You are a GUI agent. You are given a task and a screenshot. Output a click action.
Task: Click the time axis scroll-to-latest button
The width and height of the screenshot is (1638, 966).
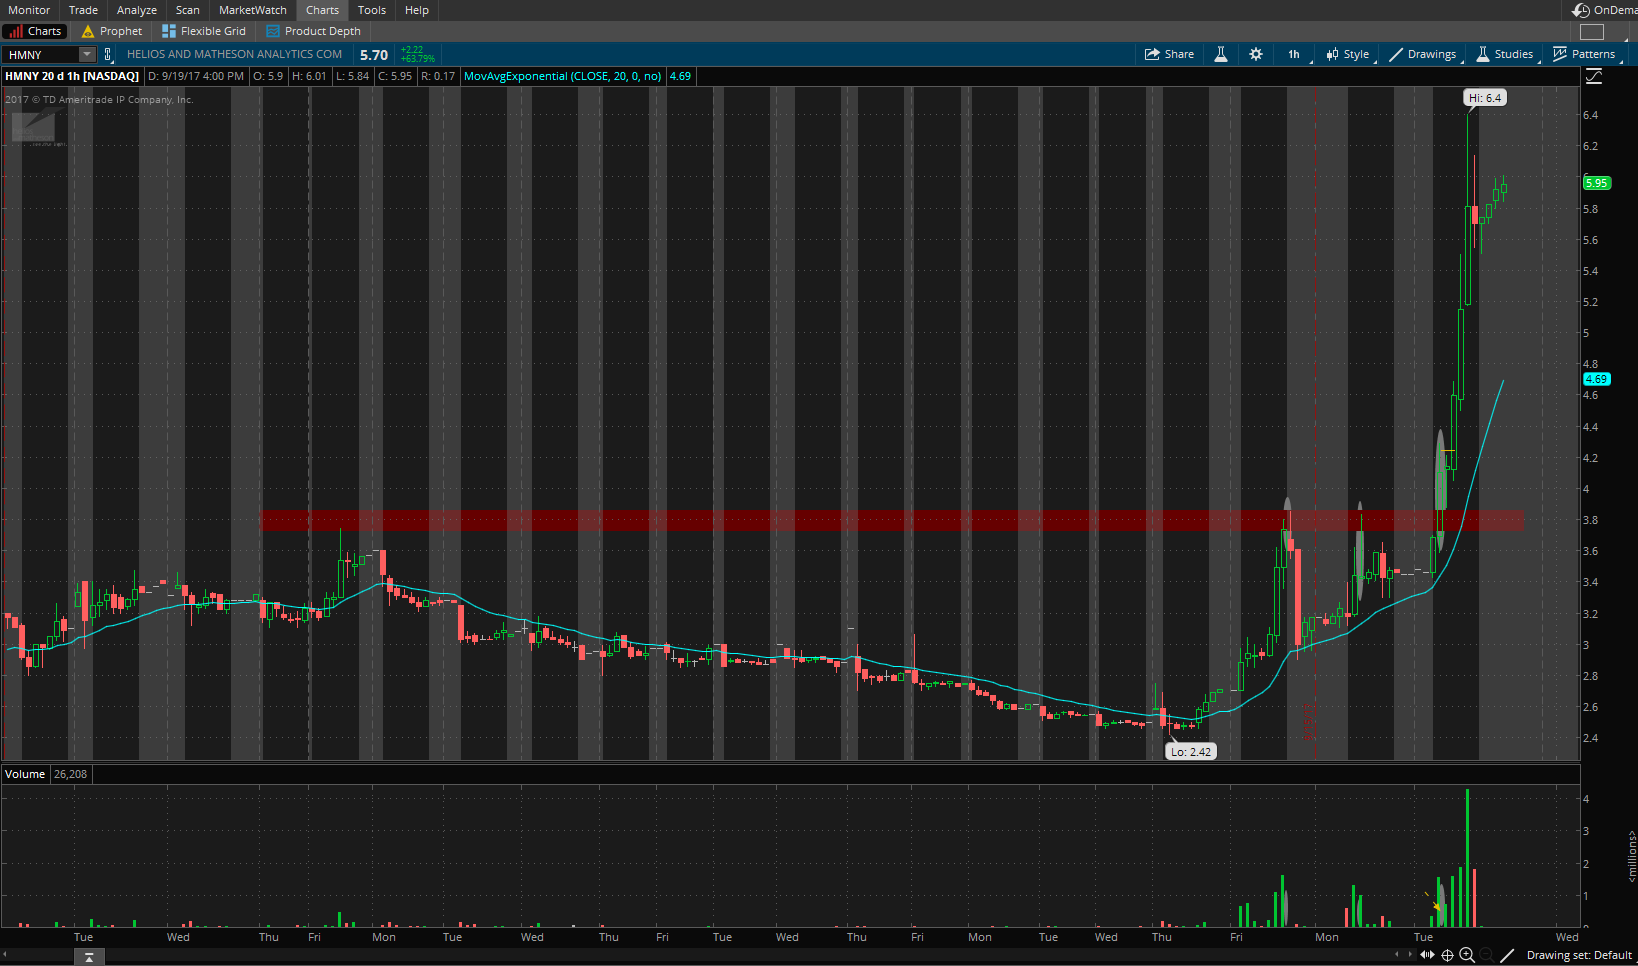[x=89, y=957]
